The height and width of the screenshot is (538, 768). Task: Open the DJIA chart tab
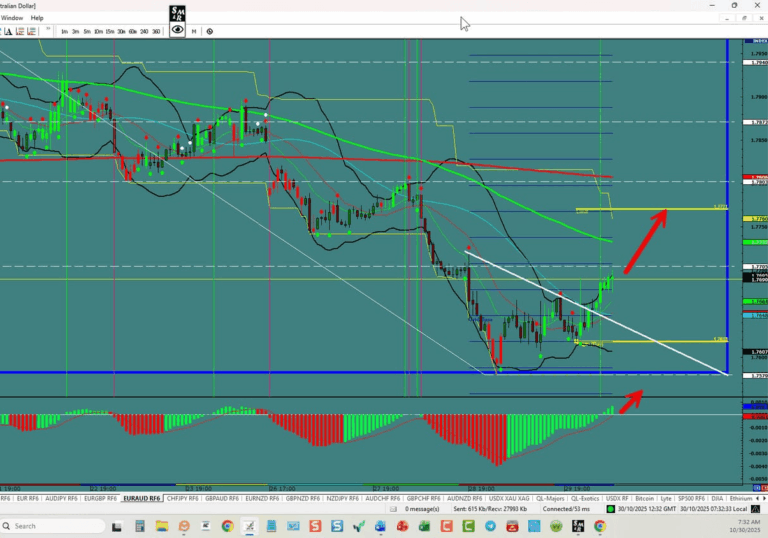tap(717, 498)
